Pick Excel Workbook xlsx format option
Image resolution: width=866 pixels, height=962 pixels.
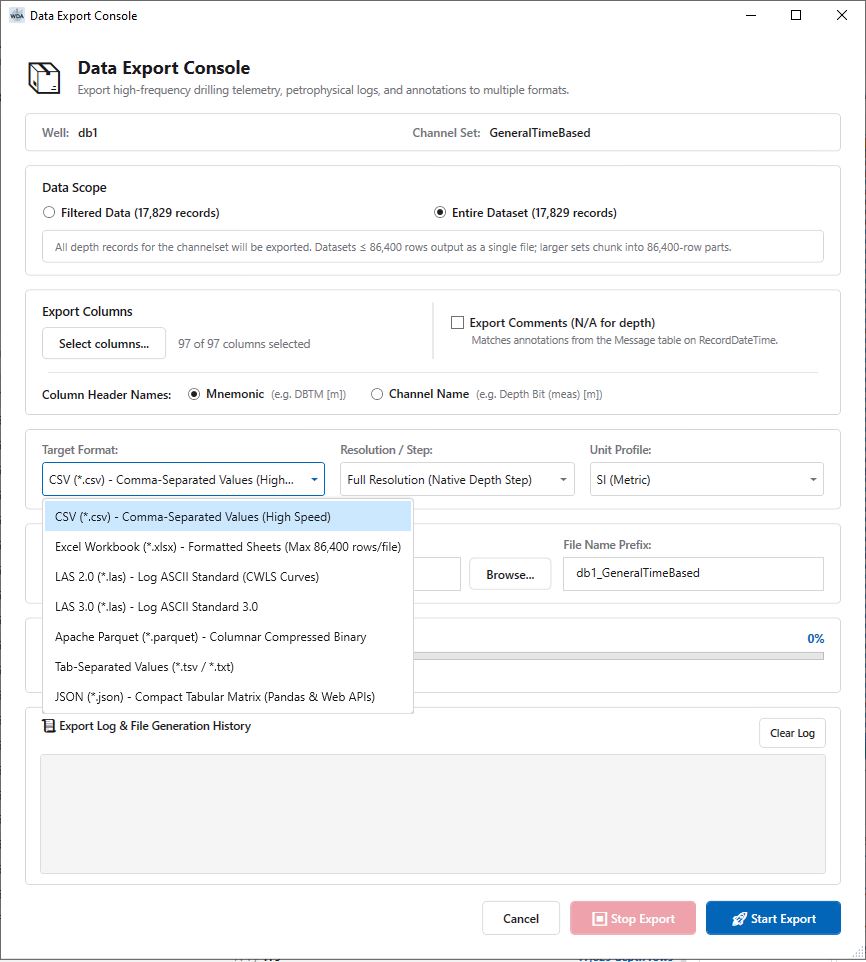228,547
